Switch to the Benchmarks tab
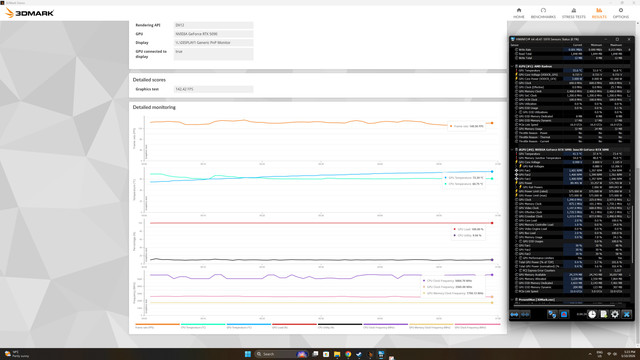 tap(543, 13)
